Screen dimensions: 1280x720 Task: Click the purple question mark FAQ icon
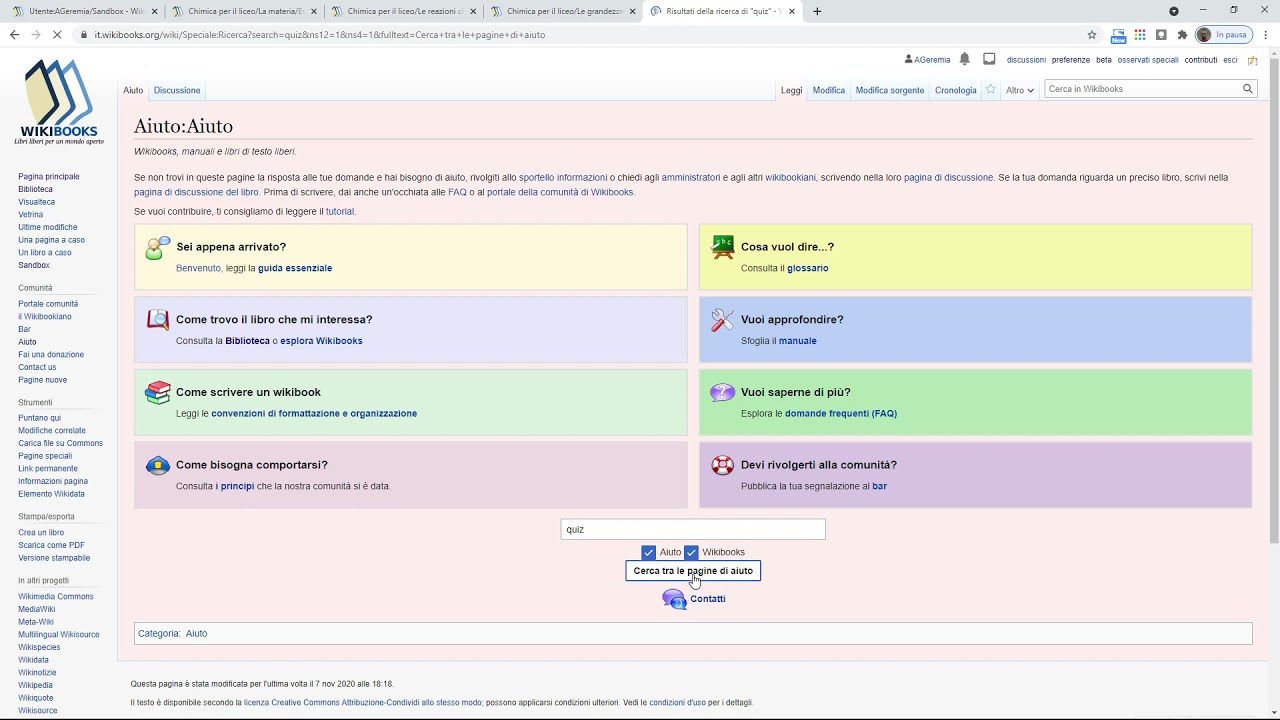722,392
